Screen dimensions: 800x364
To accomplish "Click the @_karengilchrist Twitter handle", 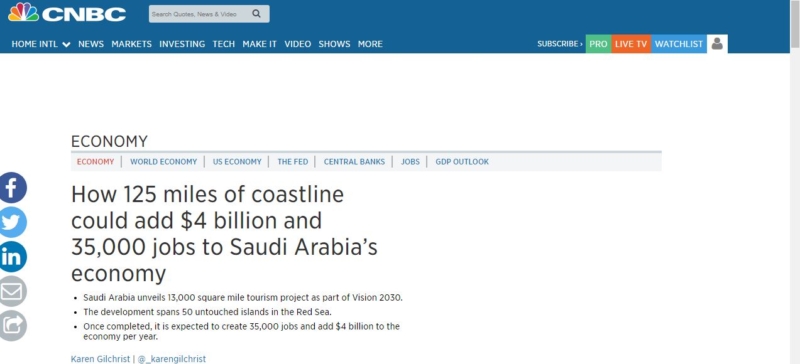I will tap(172, 359).
